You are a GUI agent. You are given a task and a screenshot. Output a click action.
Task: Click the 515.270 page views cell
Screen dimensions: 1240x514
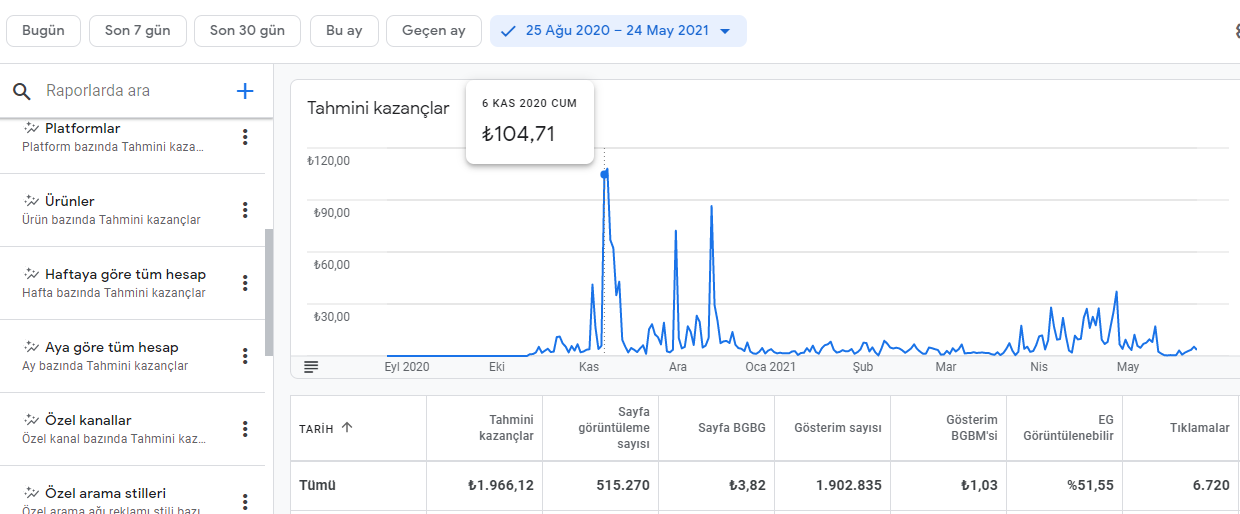tap(623, 485)
